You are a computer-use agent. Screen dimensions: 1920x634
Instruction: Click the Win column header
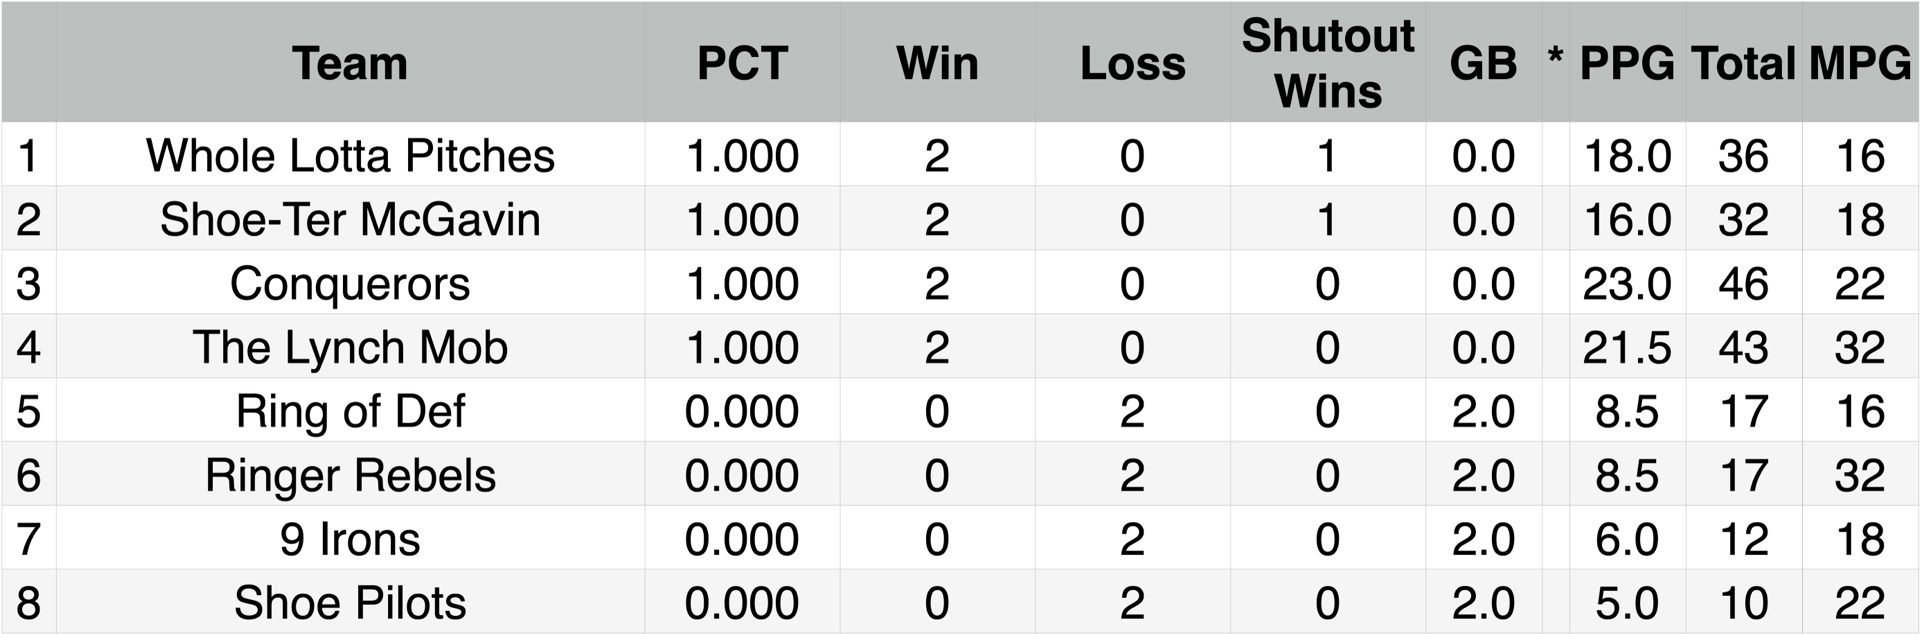pyautogui.click(x=937, y=63)
